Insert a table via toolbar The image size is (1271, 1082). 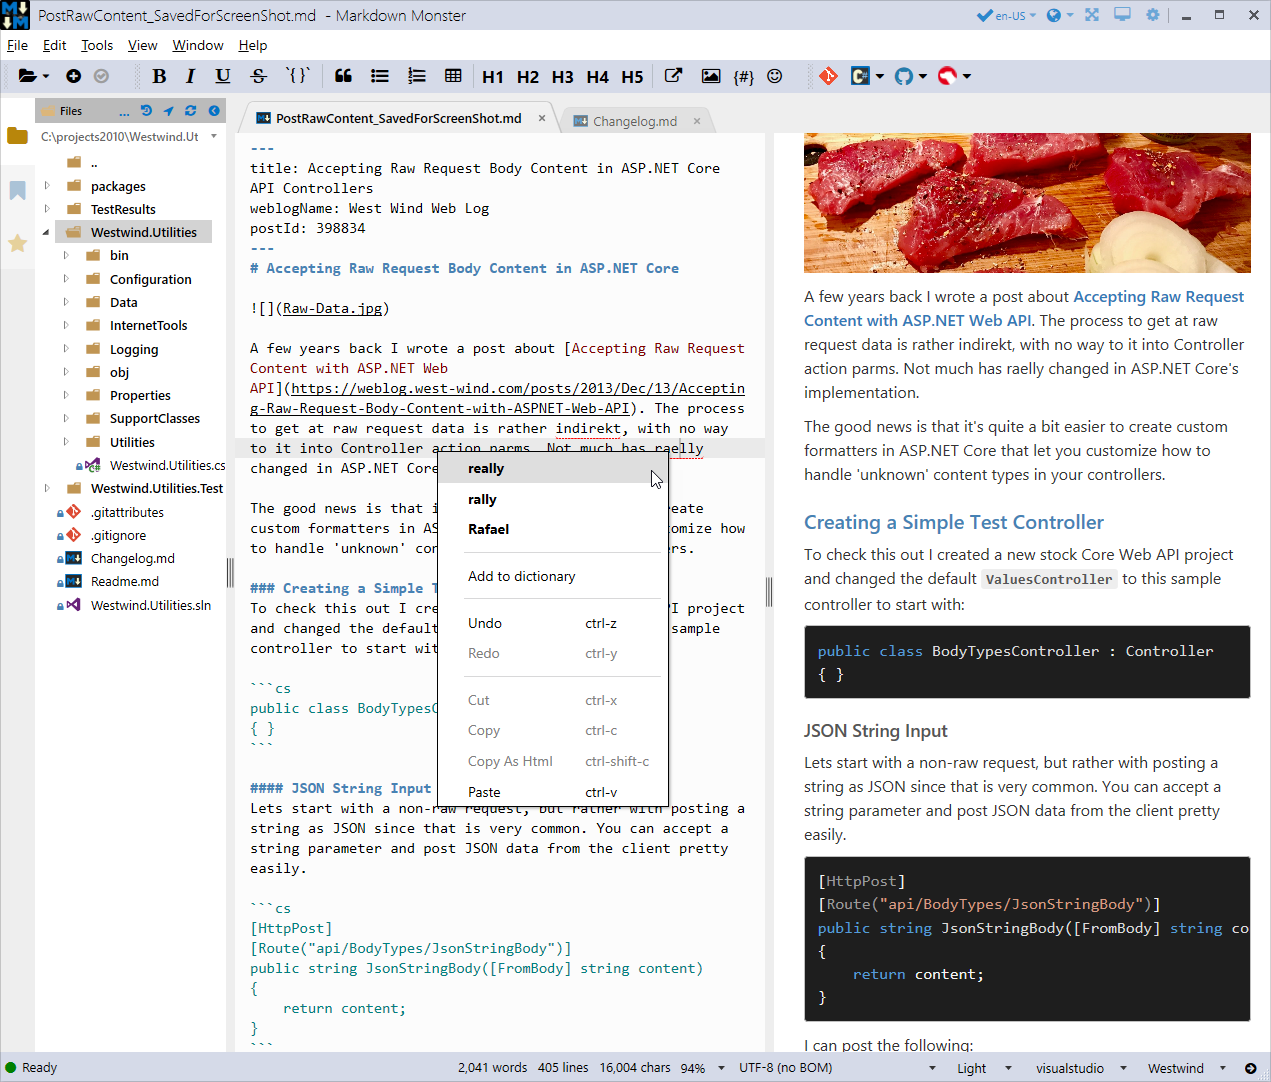(453, 76)
